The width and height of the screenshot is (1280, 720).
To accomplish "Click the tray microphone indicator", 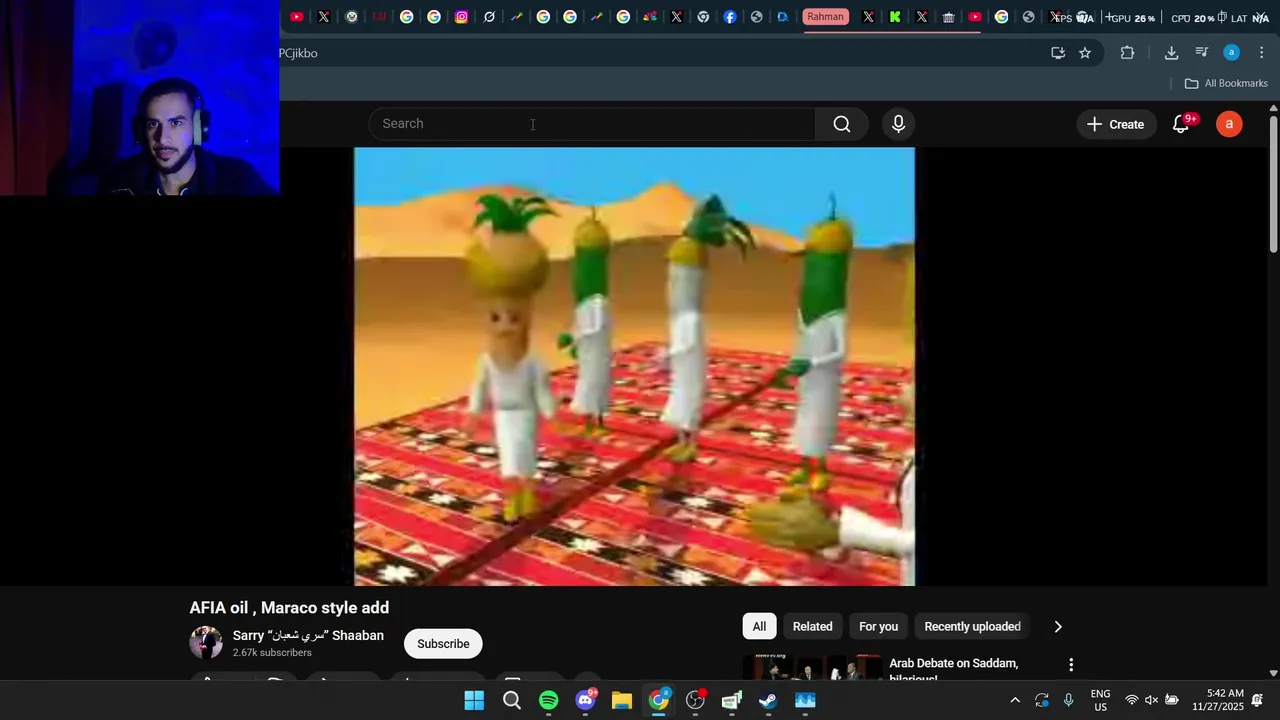I will tap(1069, 700).
